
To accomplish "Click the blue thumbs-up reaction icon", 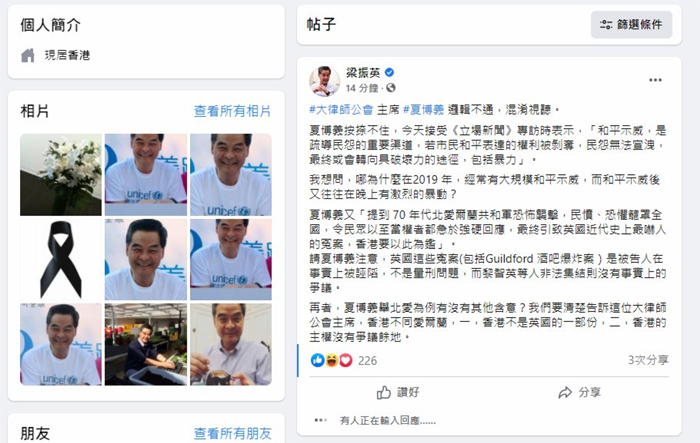I will click(x=317, y=360).
